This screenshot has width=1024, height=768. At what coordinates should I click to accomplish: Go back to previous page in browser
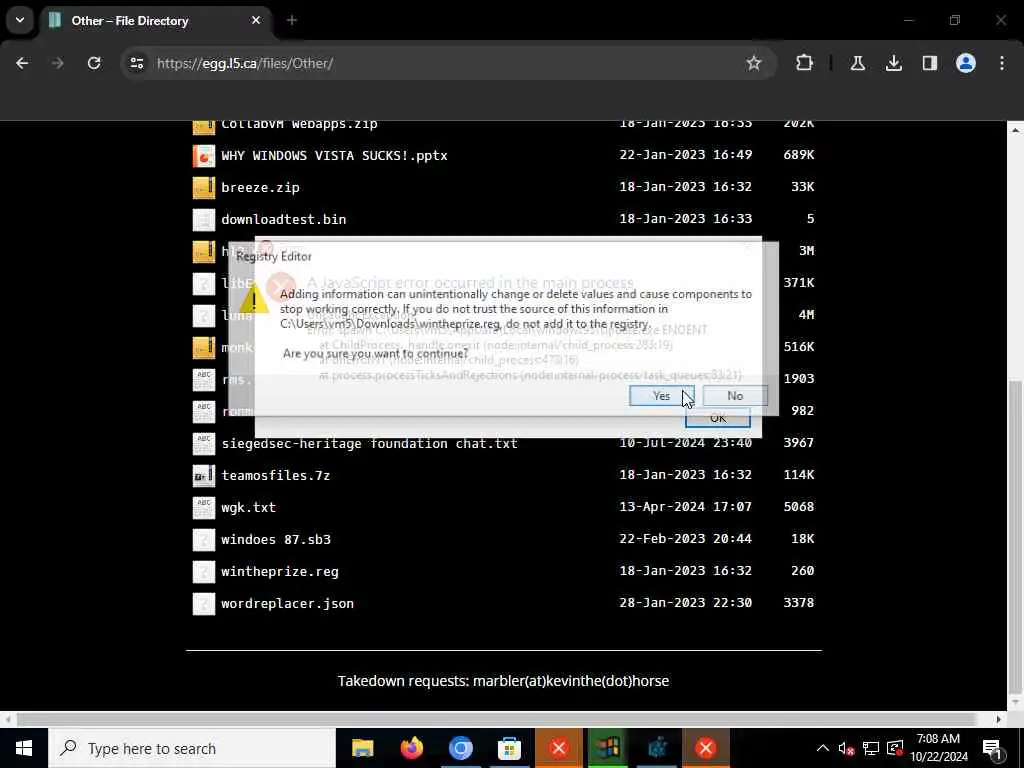(22, 63)
